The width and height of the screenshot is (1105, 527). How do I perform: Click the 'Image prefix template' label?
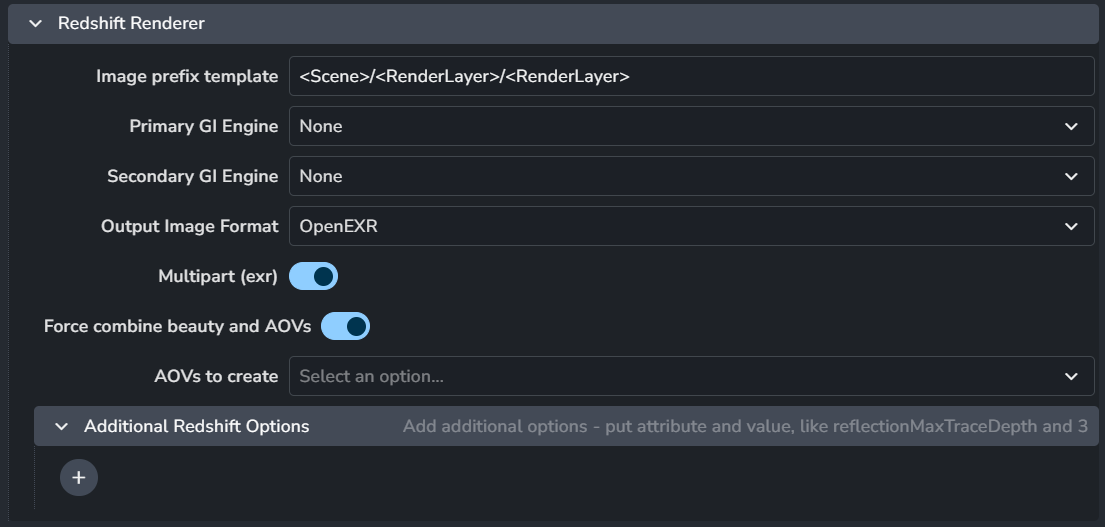(x=187, y=76)
